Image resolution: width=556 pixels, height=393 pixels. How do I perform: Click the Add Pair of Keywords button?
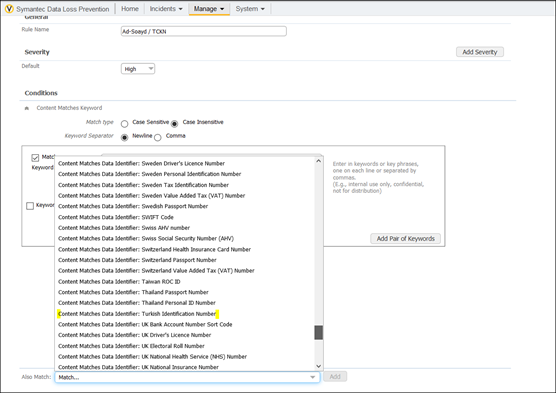coord(406,238)
